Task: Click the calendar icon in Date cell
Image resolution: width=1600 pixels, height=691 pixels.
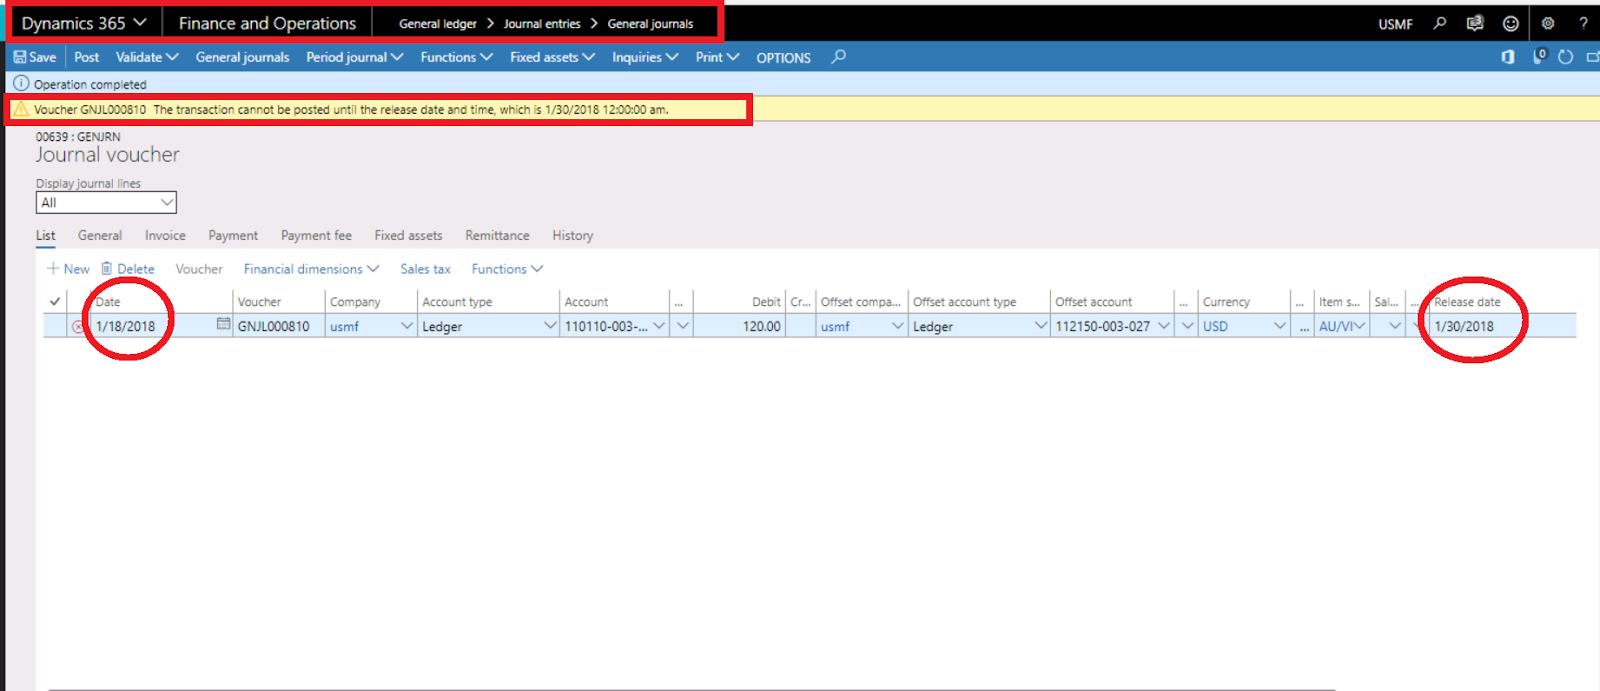Action: (223, 324)
